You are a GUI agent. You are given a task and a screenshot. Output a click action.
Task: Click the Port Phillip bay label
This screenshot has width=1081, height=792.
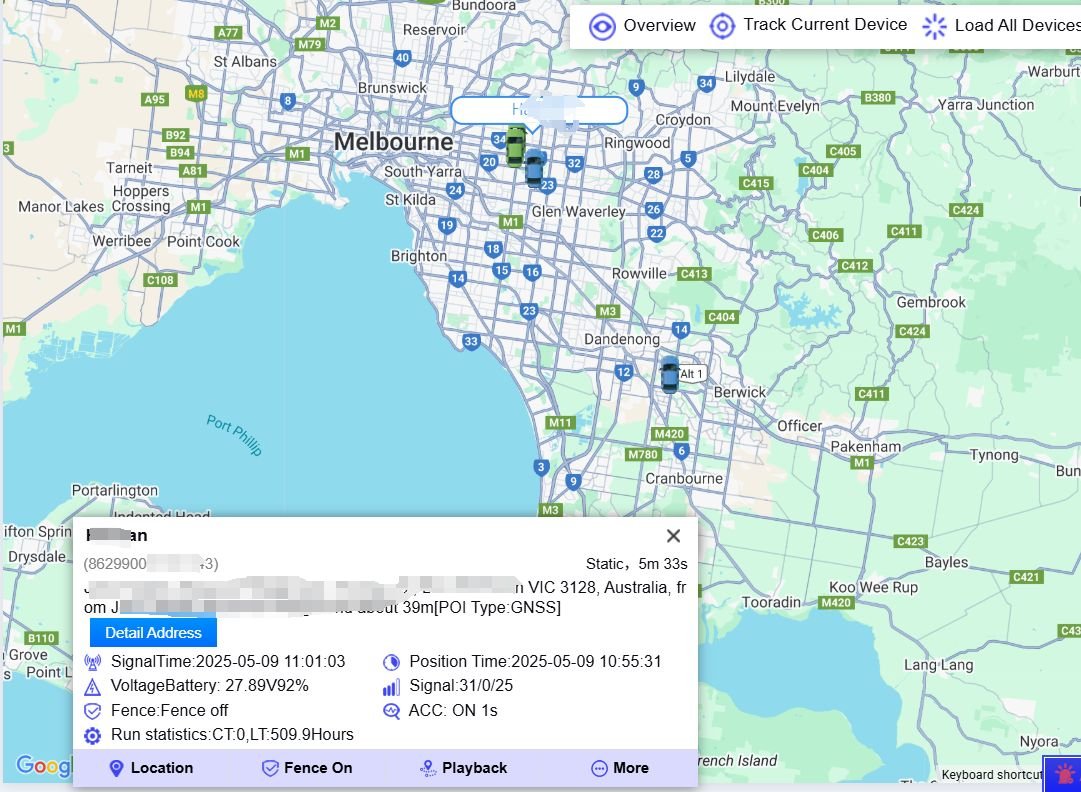234,435
